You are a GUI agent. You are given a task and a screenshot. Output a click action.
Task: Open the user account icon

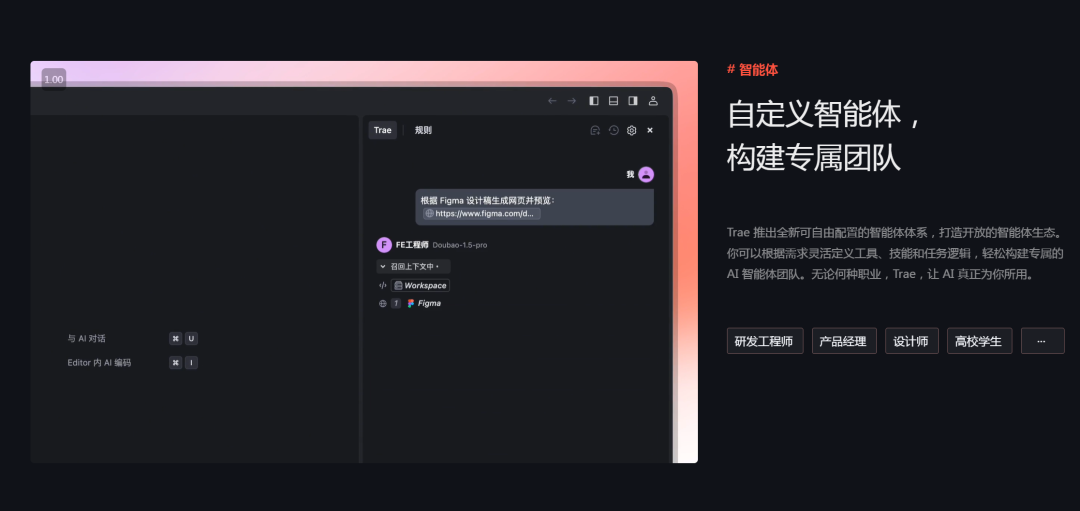(x=653, y=101)
